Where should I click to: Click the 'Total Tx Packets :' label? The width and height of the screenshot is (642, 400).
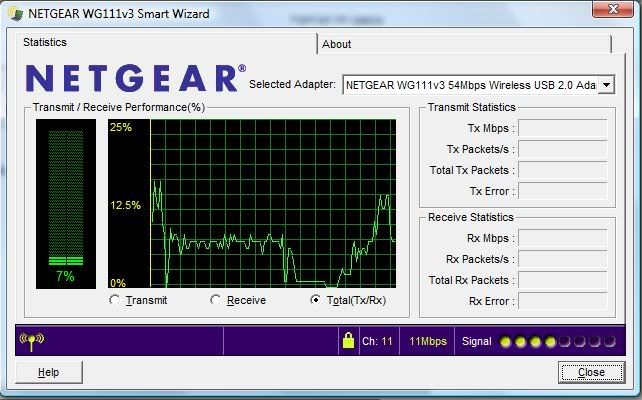(x=472, y=170)
